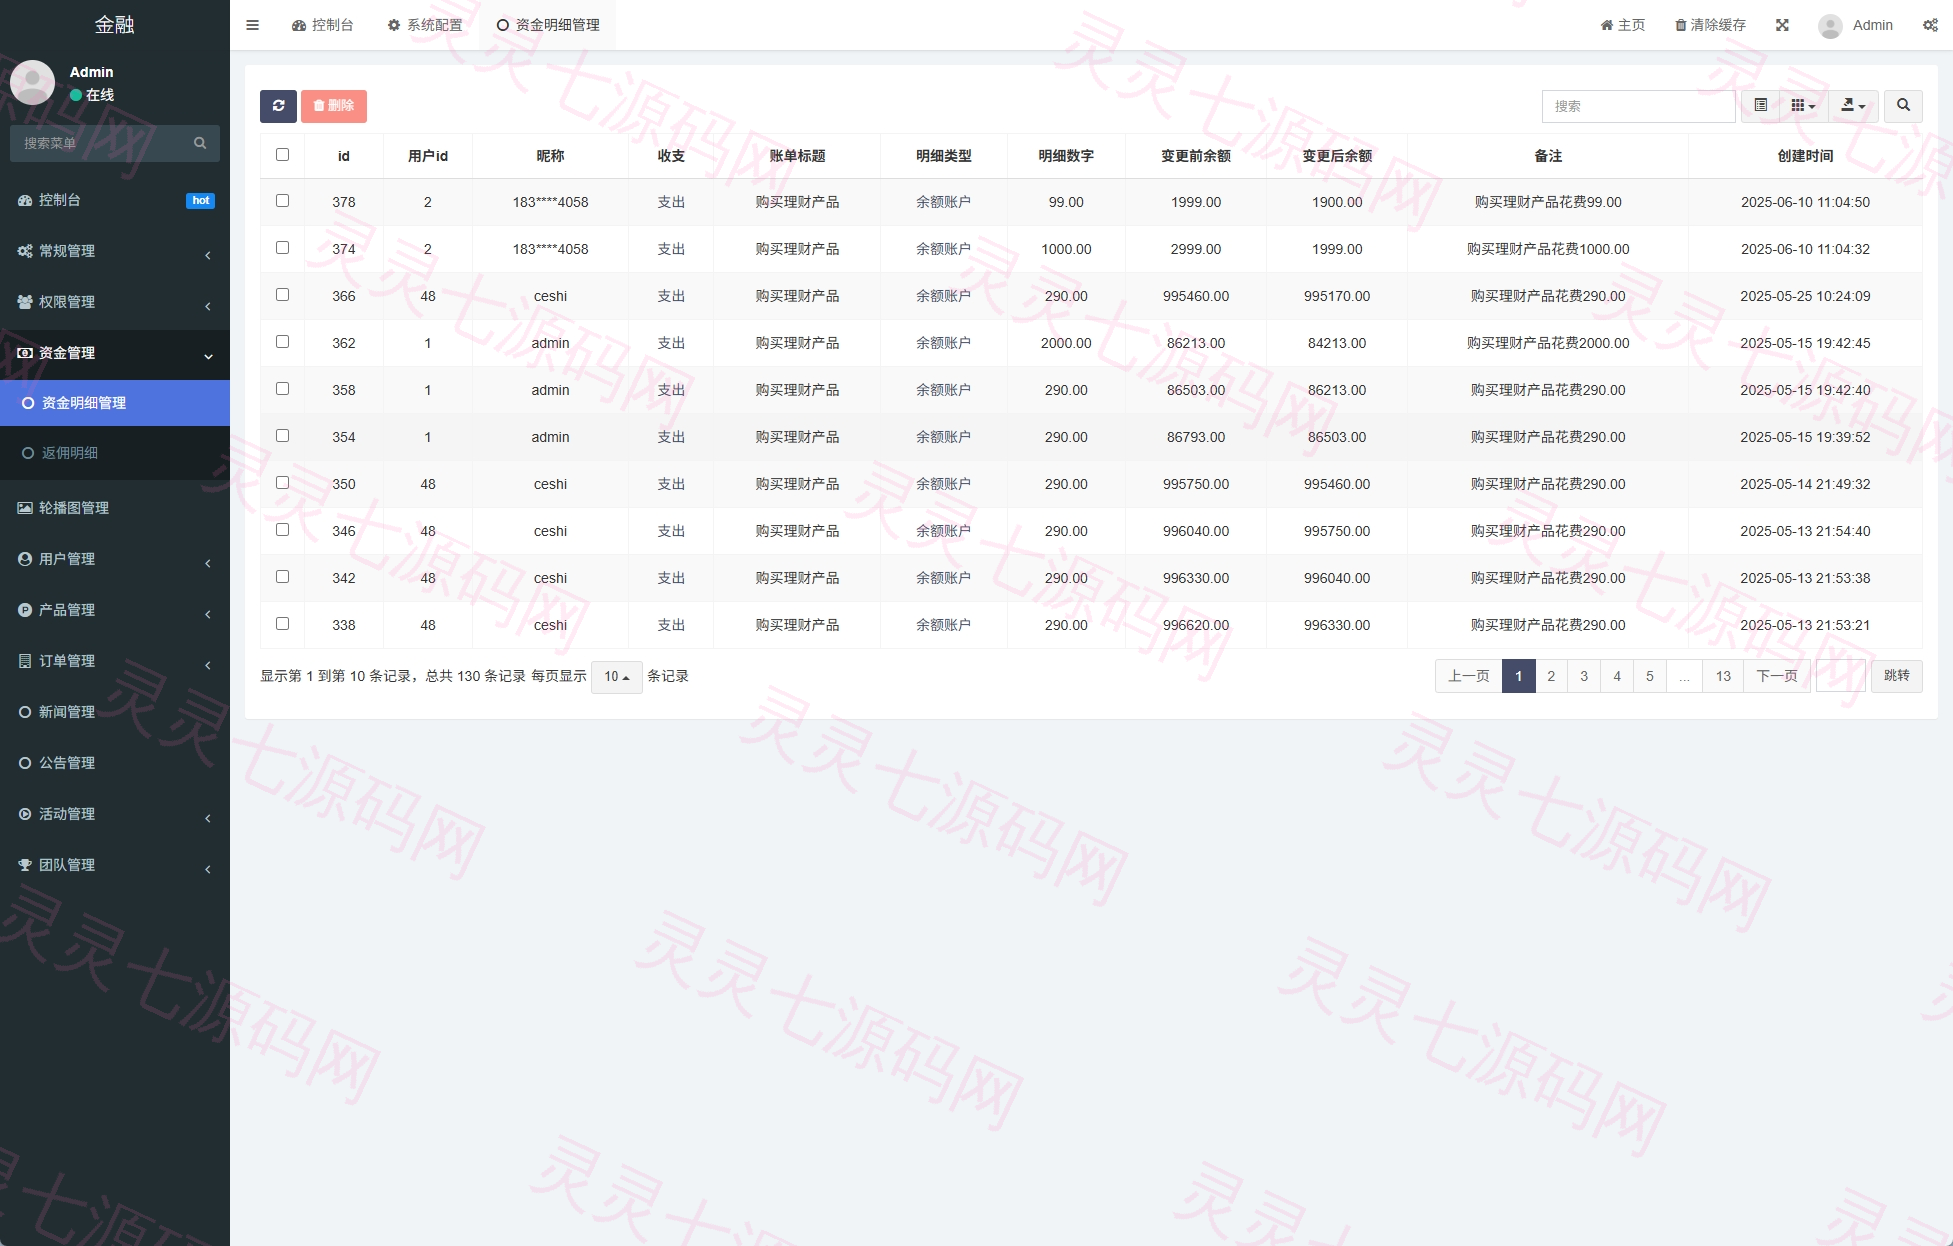Viewport: 1953px width, 1246px height.
Task: Switch to the 控制台 tab
Action: (x=323, y=25)
